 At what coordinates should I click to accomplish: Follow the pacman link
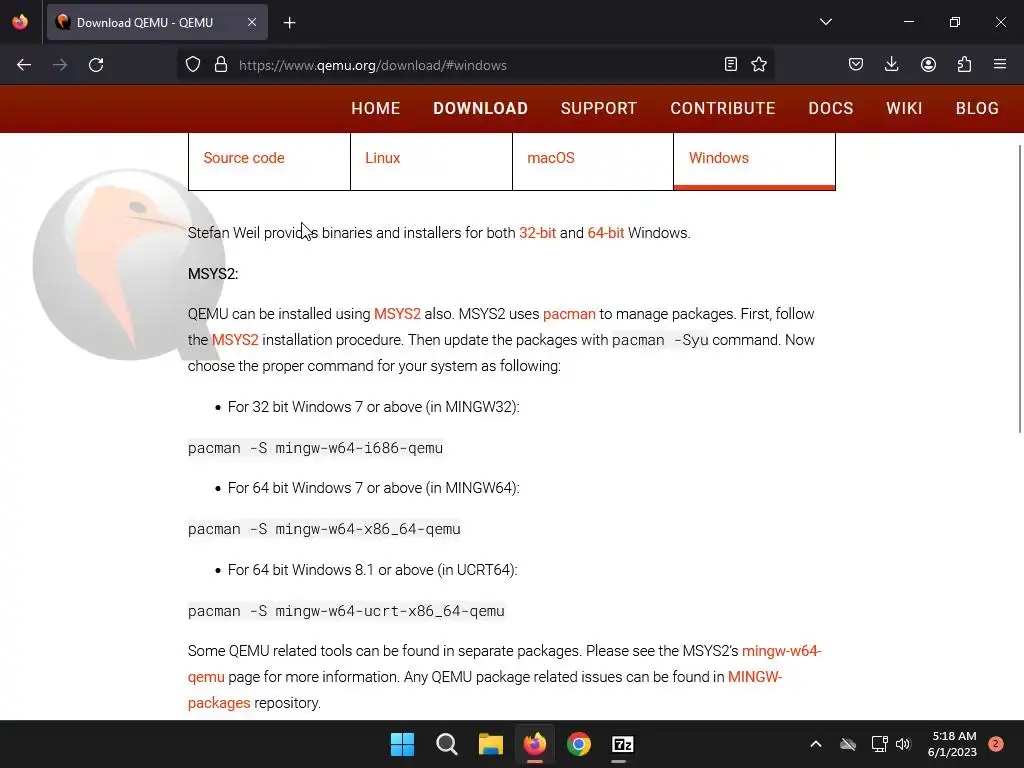click(569, 314)
